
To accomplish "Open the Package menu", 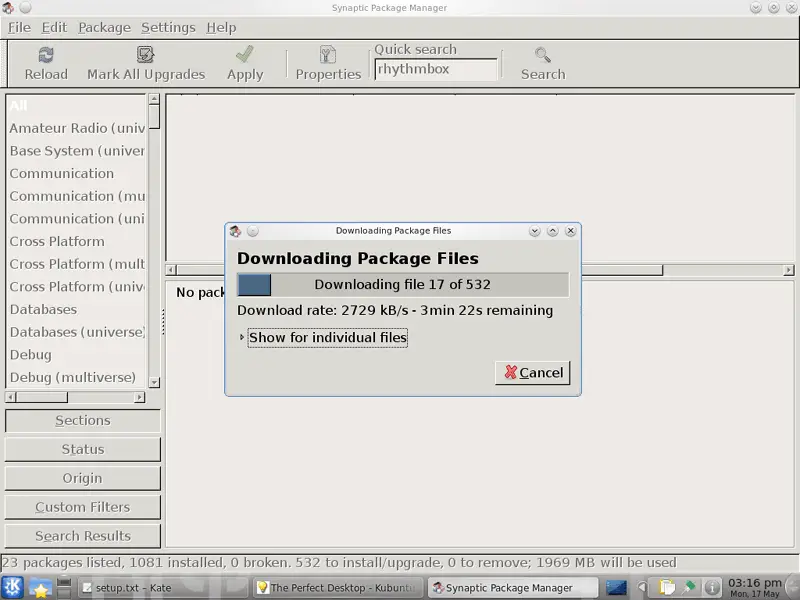I will point(105,28).
